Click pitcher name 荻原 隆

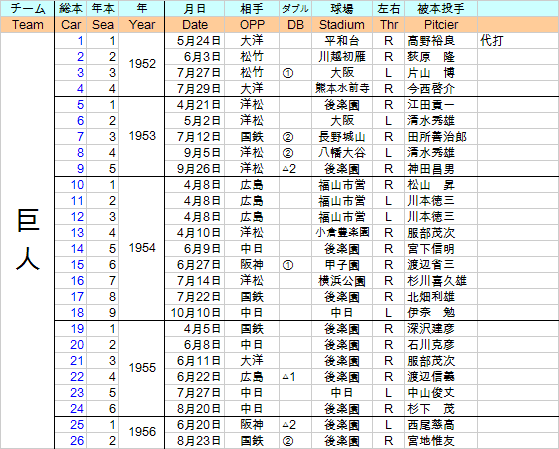coord(431,57)
